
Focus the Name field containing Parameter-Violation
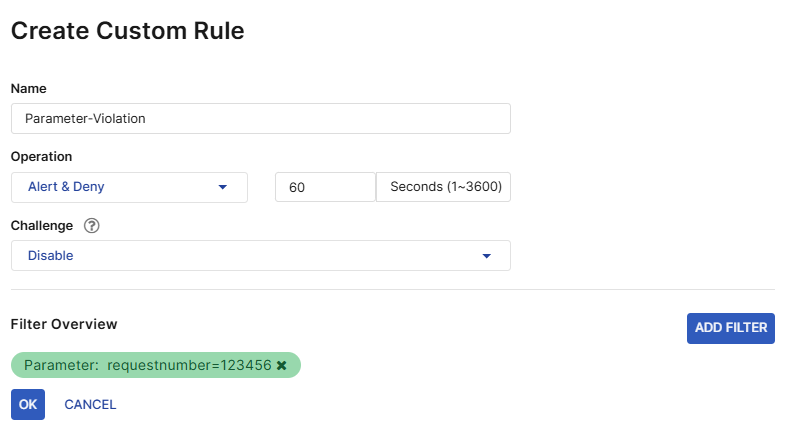pyautogui.click(x=260, y=118)
